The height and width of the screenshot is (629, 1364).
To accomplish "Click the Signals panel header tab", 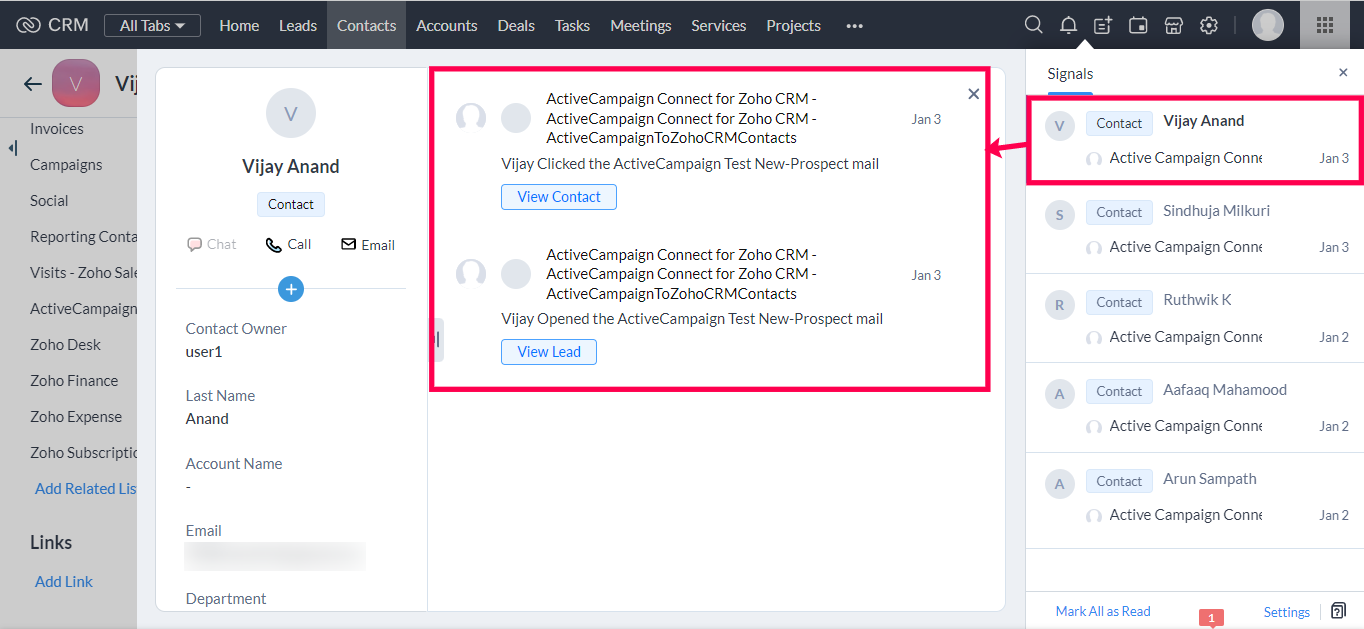I will click(x=1070, y=74).
